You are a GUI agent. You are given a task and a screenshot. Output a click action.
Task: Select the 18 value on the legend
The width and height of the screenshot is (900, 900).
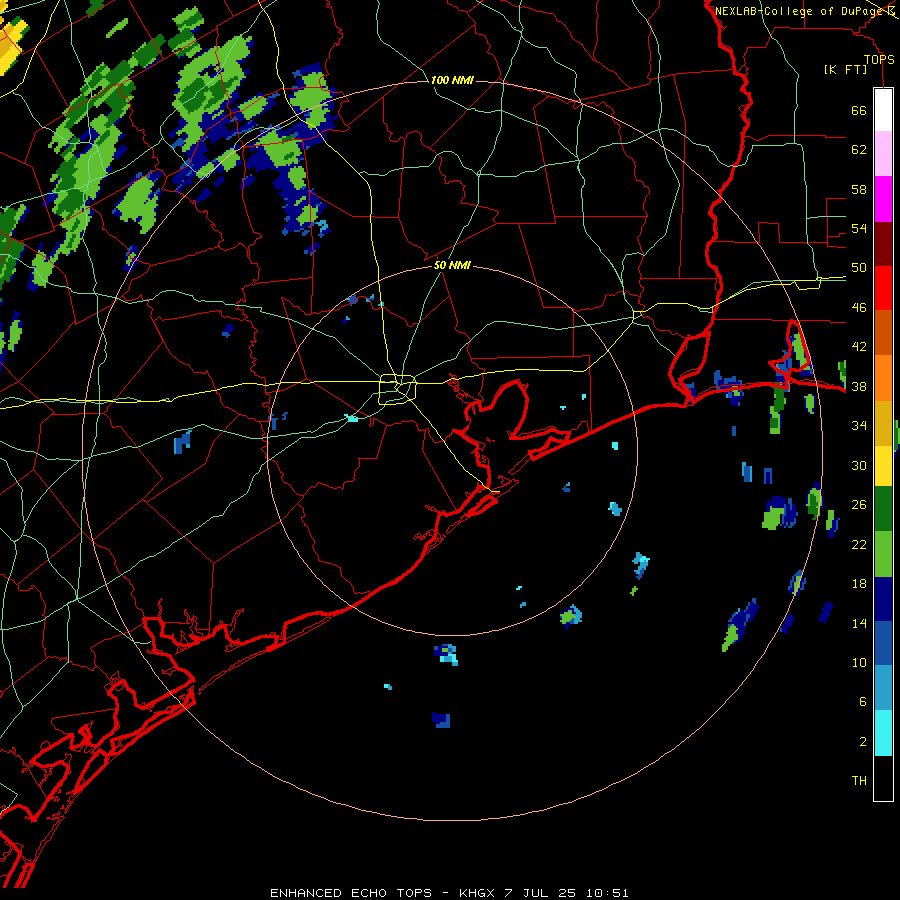coord(859,584)
